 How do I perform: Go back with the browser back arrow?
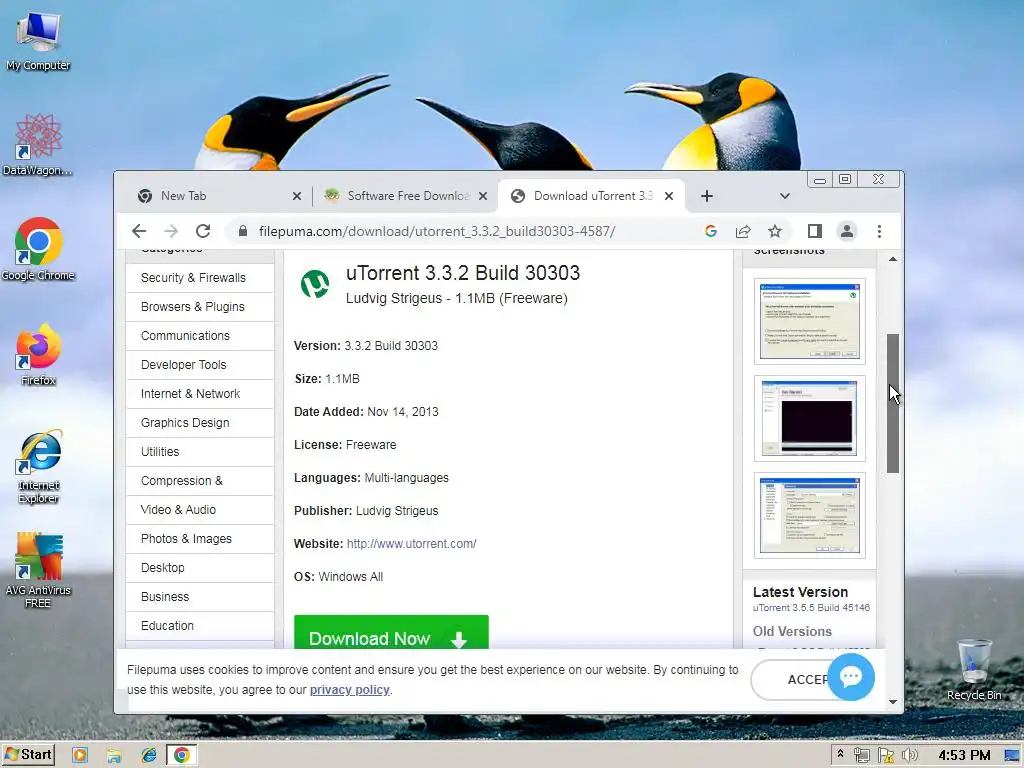coord(139,231)
